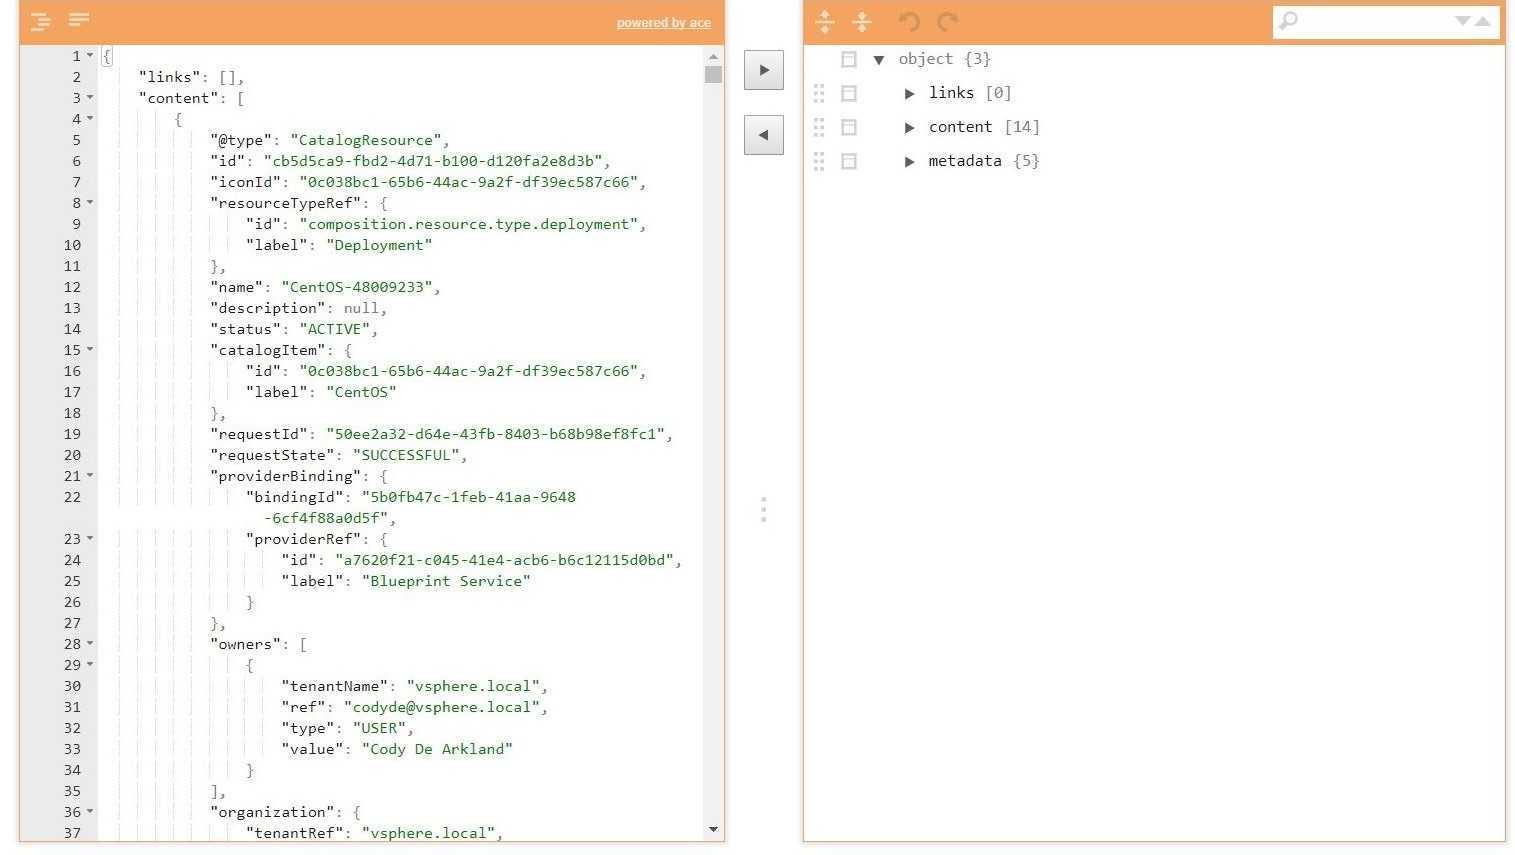The height and width of the screenshot is (855, 1515).
Task: Expand the links node in the tree
Action: click(x=910, y=94)
